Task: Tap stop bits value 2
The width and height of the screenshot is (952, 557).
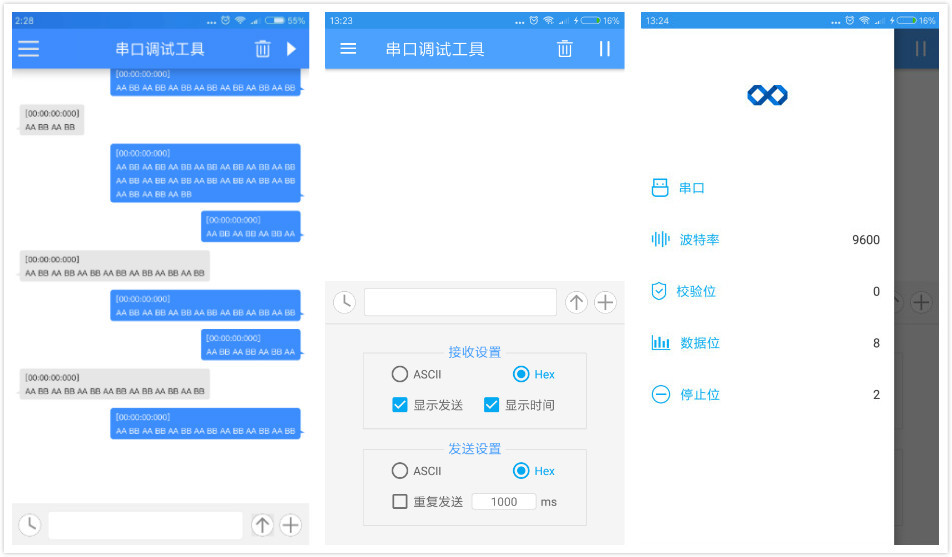Action: [x=876, y=394]
